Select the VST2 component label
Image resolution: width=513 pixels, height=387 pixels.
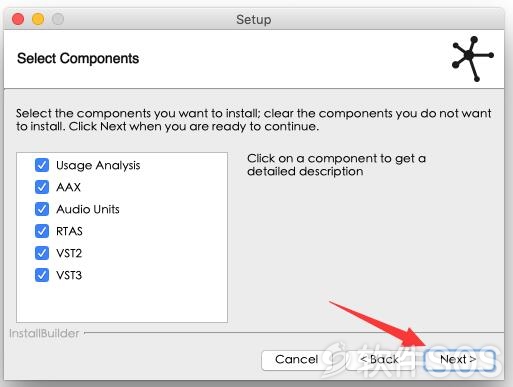pos(69,253)
